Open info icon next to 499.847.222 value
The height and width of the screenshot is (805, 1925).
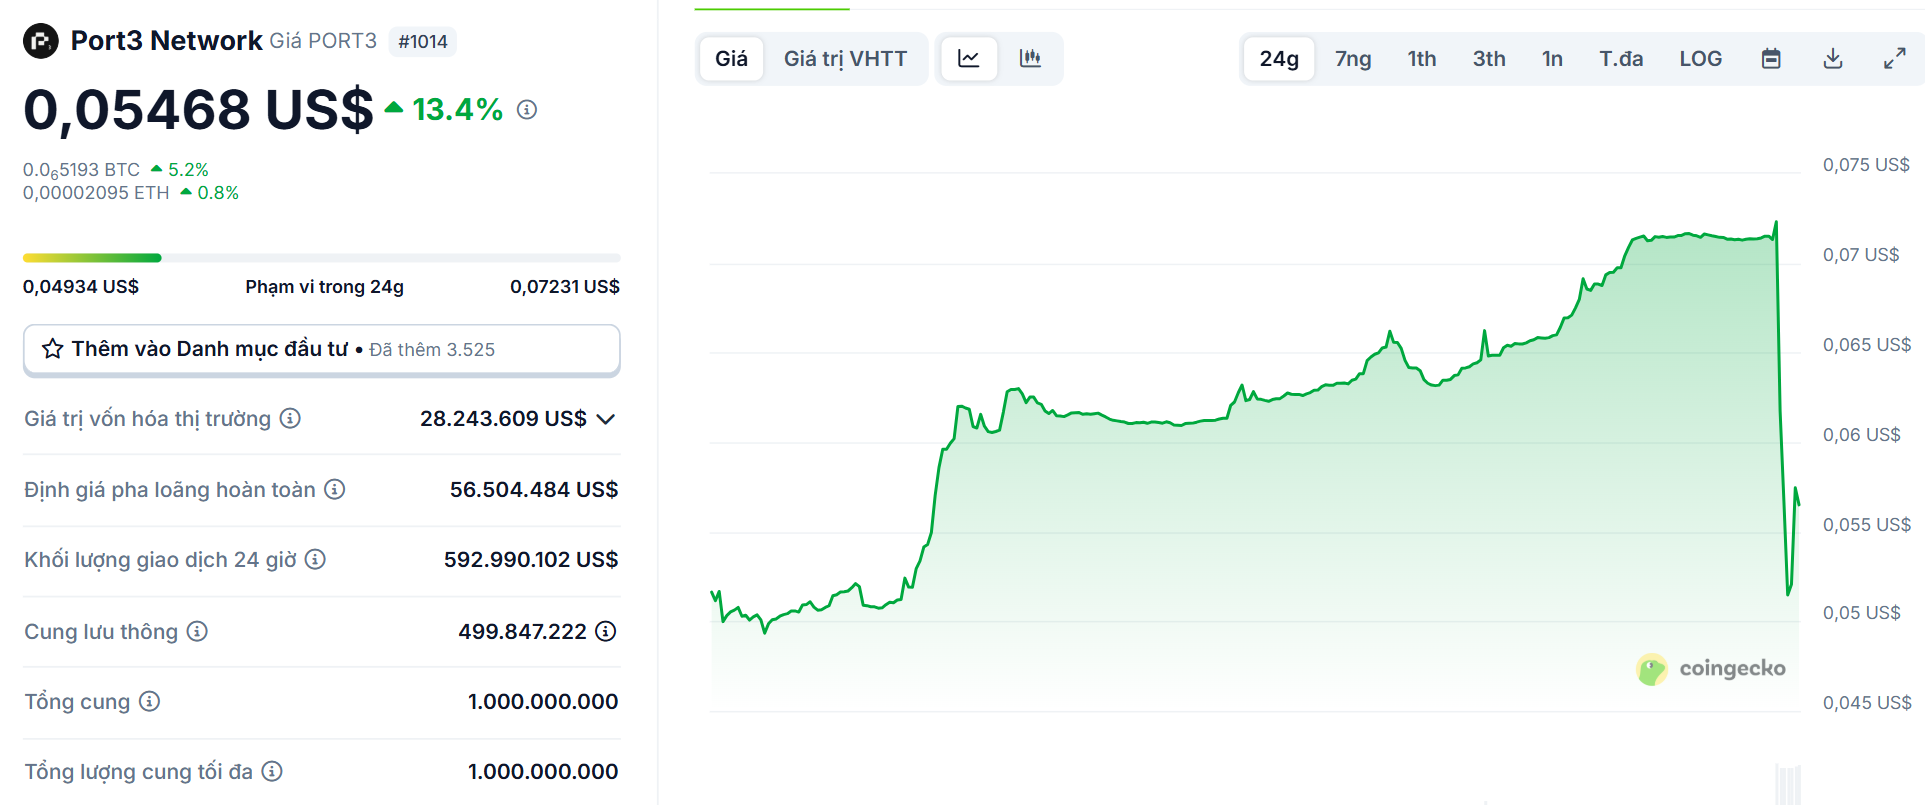coord(605,631)
